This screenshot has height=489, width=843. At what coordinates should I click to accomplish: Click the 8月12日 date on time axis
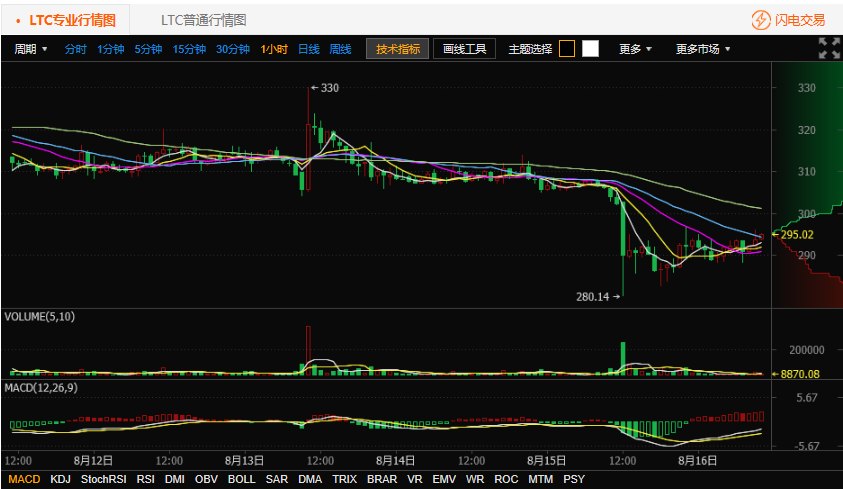point(93,461)
